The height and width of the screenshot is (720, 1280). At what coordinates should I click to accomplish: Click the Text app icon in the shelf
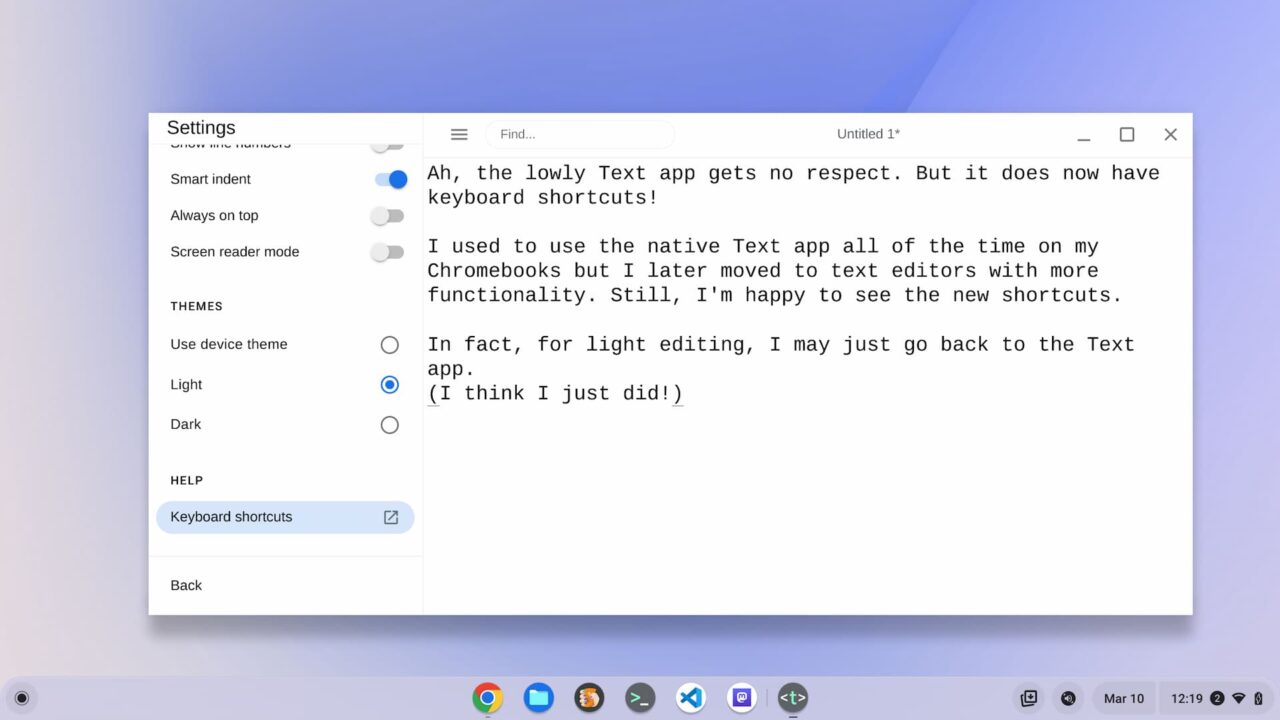pos(793,698)
